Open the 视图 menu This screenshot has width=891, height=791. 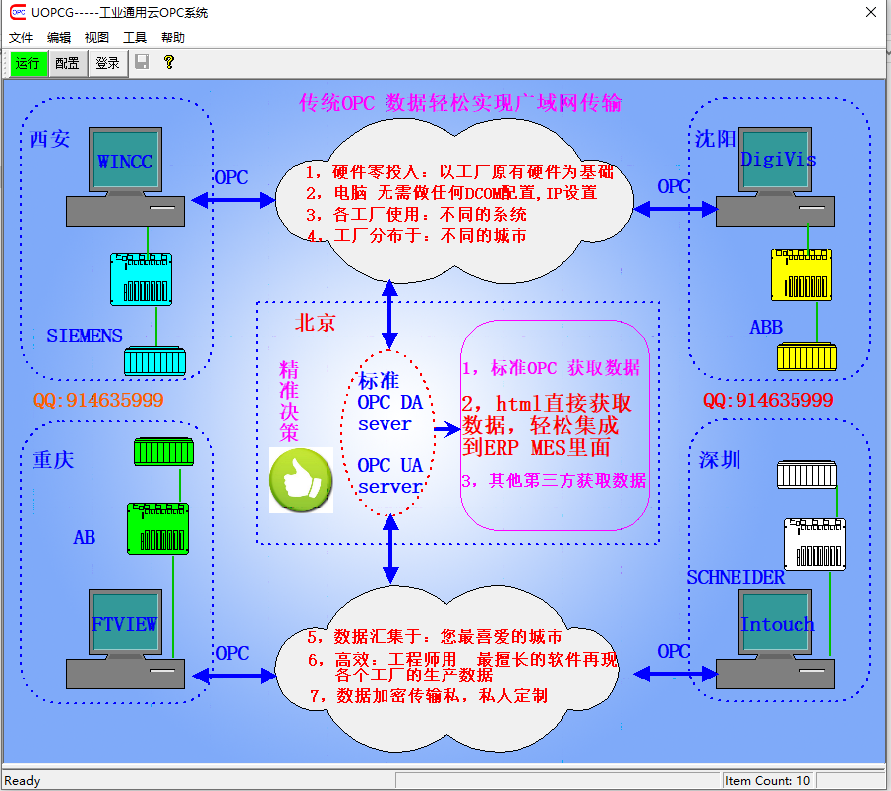click(x=97, y=38)
